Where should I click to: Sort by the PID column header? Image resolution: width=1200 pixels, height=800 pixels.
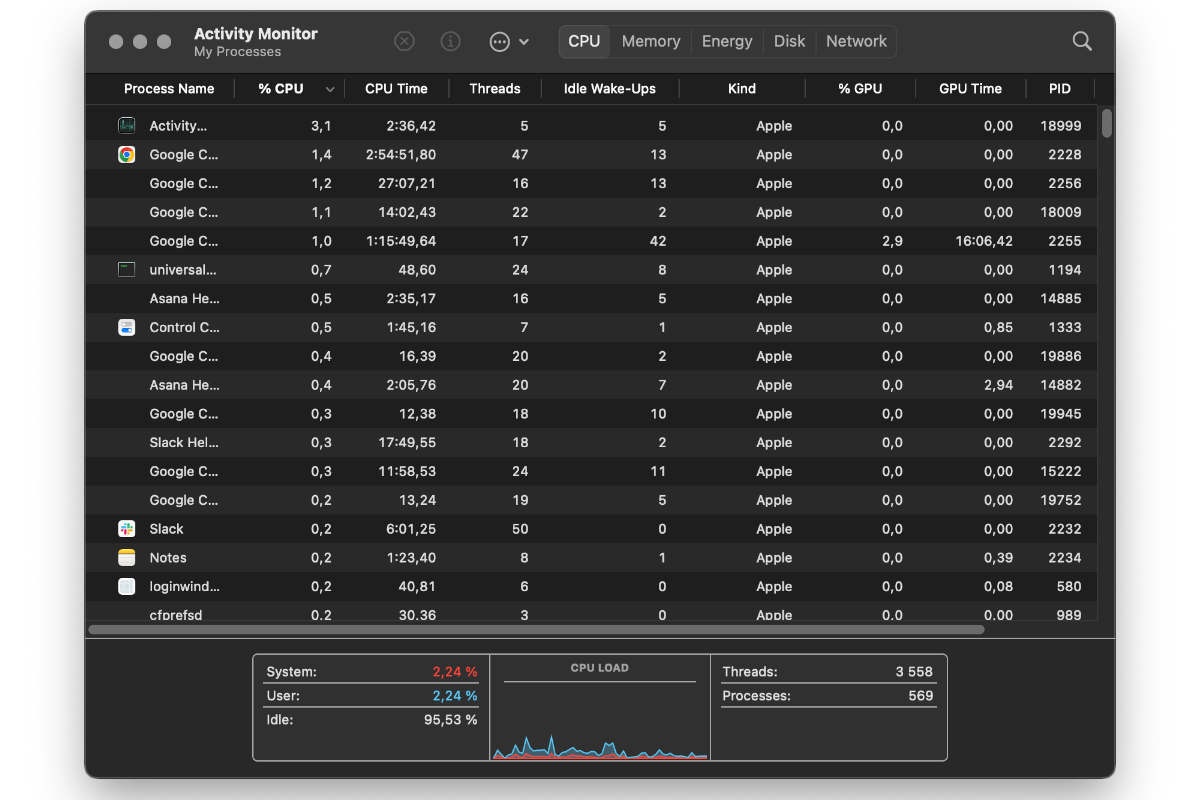coord(1060,89)
